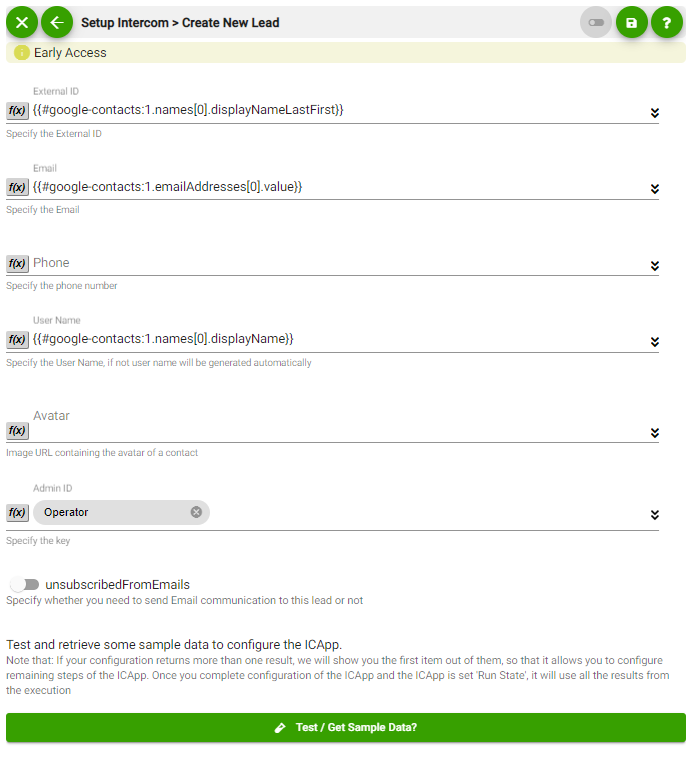Remove the Operator chip from Admin ID
Image resolution: width=693 pixels, height=757 pixels.
pyautogui.click(x=196, y=512)
